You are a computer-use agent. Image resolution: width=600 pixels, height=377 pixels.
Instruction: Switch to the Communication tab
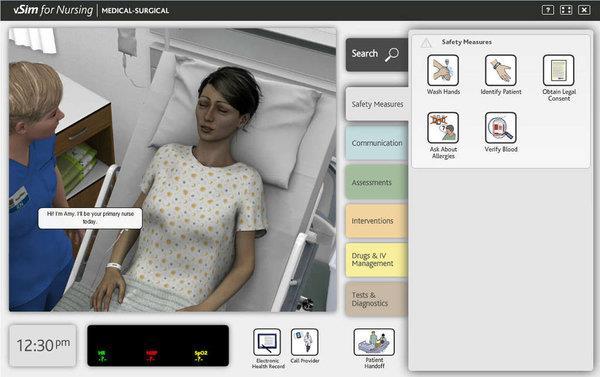pos(377,143)
